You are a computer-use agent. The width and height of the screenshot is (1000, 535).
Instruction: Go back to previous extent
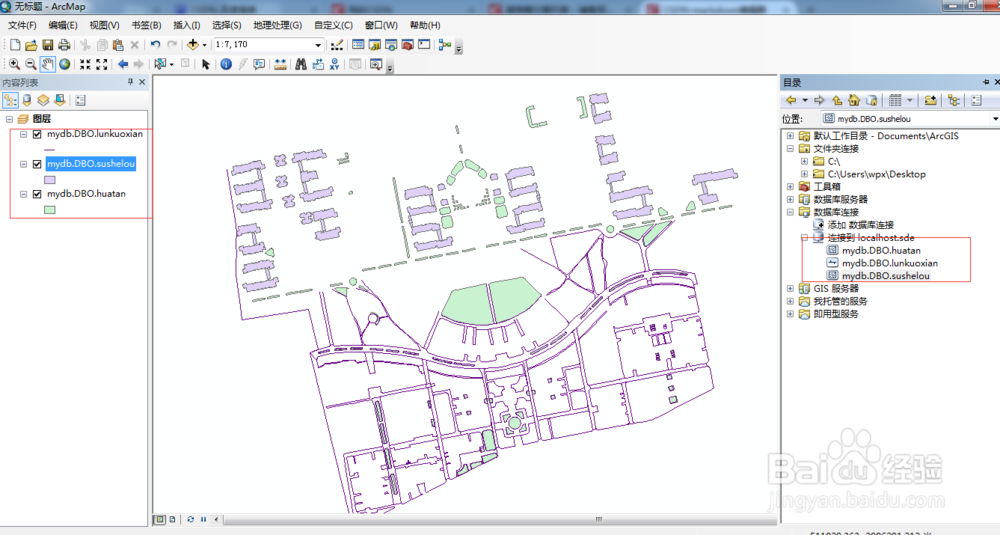click(x=122, y=64)
